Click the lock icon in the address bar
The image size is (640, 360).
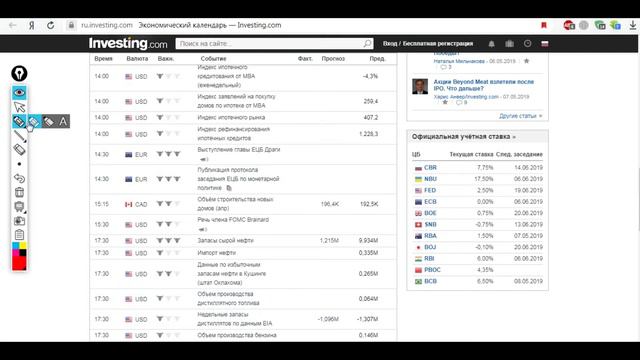(x=71, y=25)
